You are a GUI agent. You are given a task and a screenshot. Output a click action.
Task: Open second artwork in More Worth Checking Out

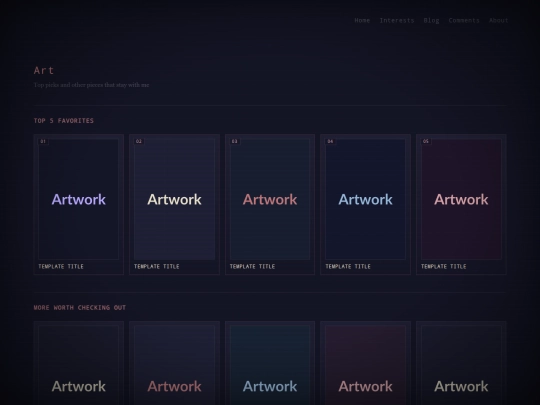click(174, 363)
